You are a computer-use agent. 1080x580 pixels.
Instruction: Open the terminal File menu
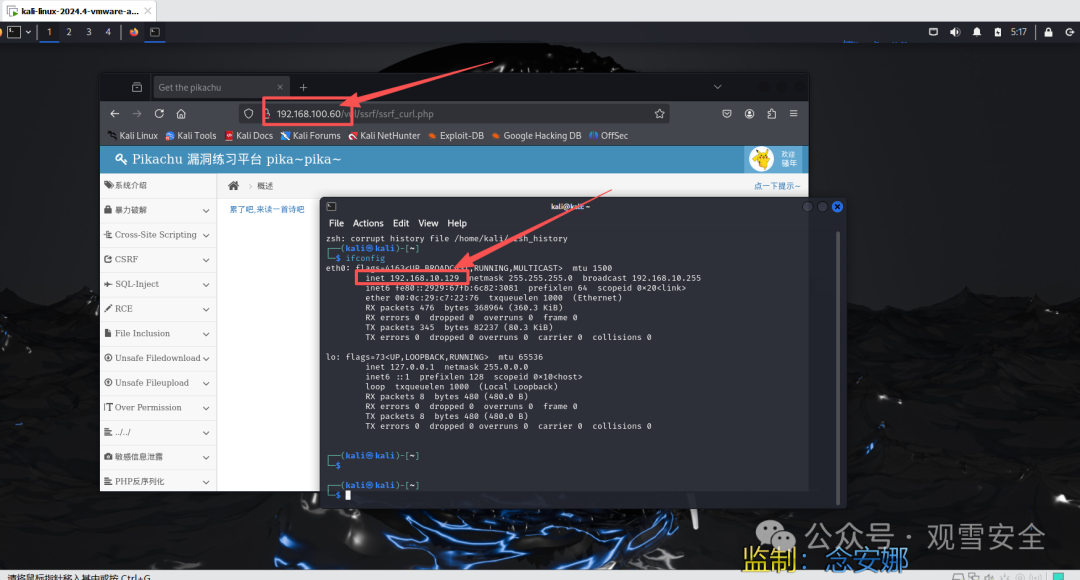[x=336, y=223]
